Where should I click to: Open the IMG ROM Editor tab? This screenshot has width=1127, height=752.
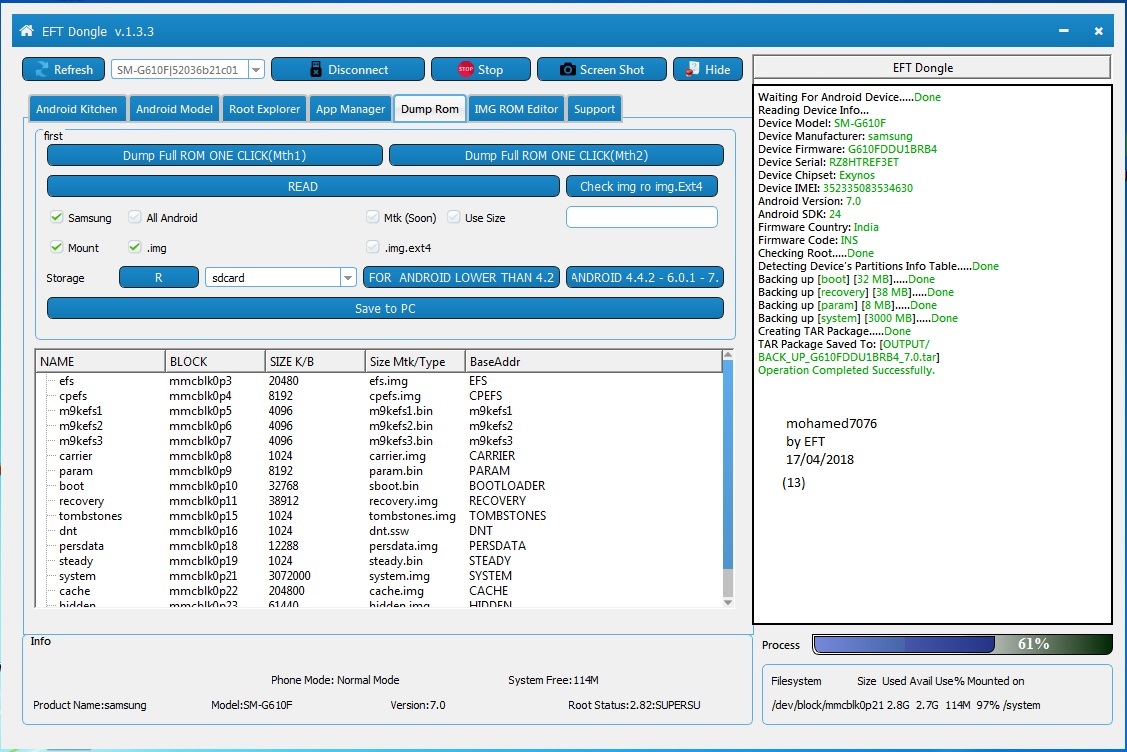pyautogui.click(x=516, y=109)
